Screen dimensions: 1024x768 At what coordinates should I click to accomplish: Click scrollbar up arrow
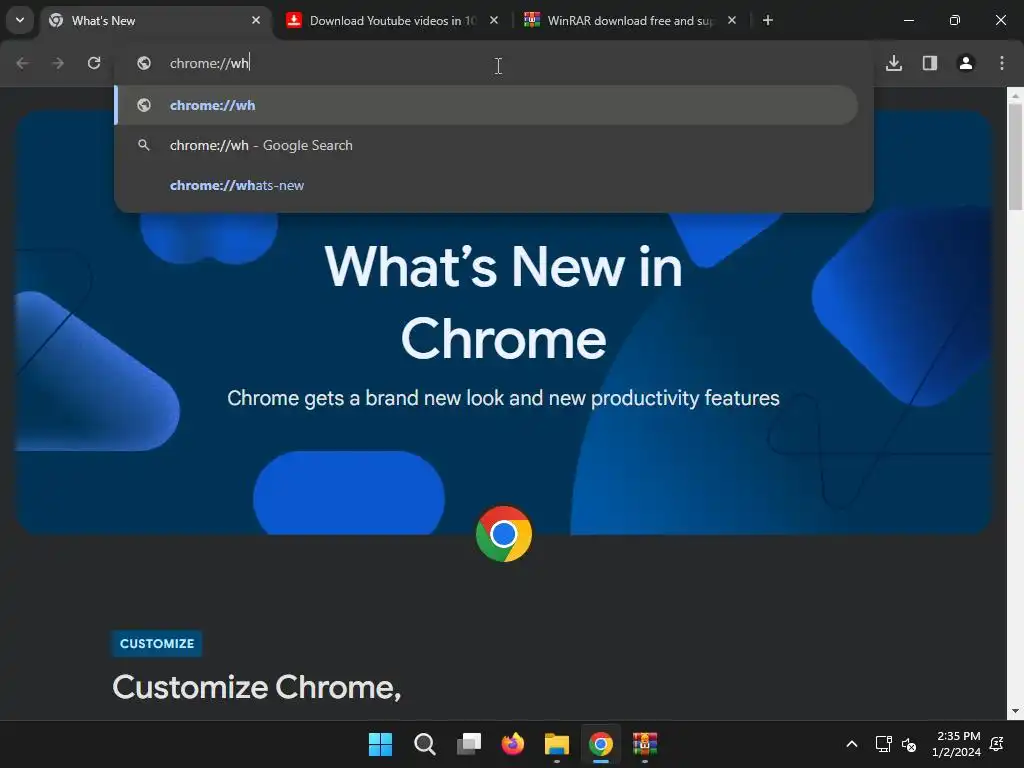(1015, 95)
